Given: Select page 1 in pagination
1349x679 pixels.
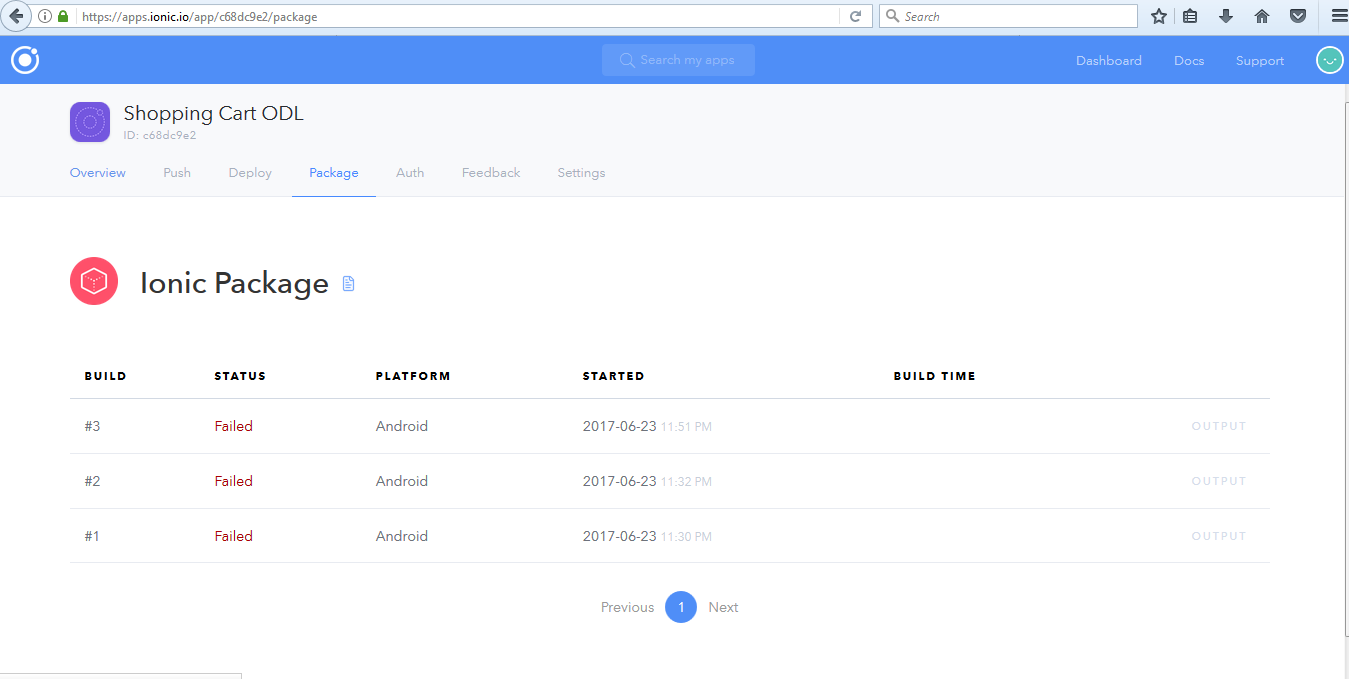Looking at the screenshot, I should click(x=681, y=607).
